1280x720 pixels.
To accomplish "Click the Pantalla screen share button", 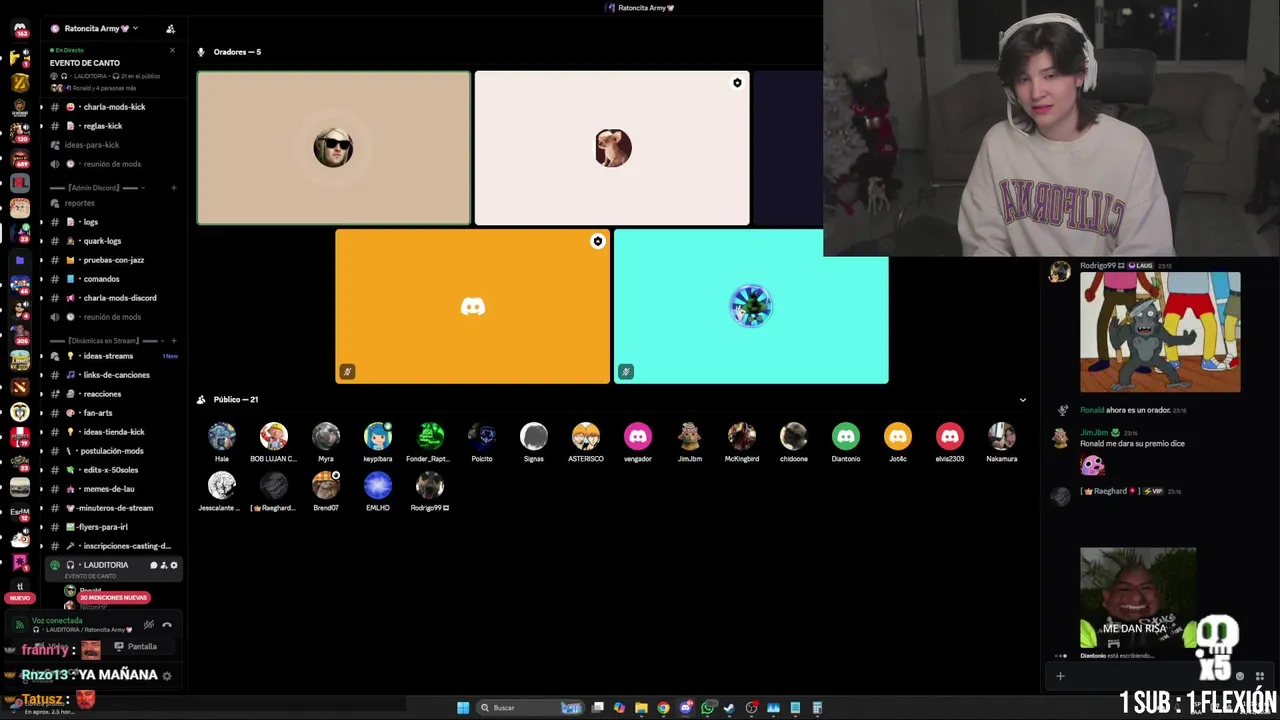I will click(x=136, y=646).
